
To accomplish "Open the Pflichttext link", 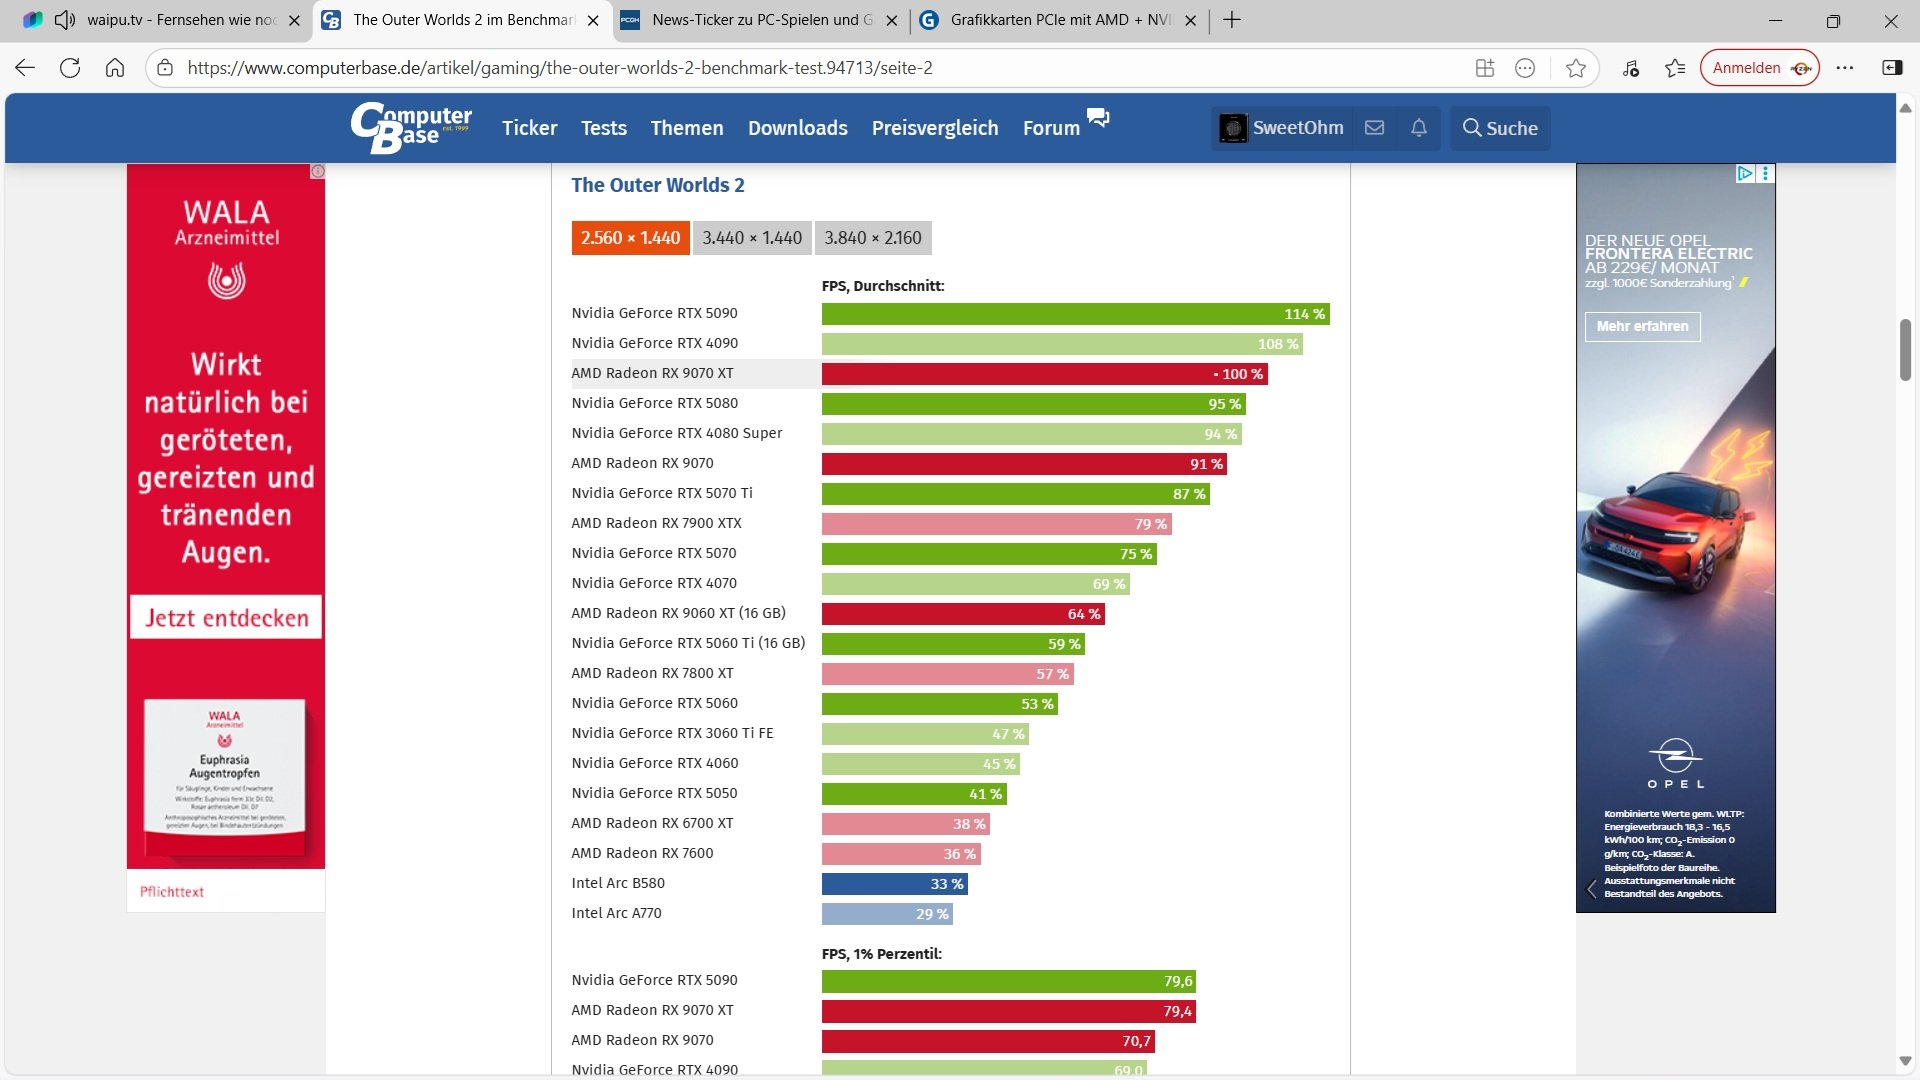I will pos(172,891).
